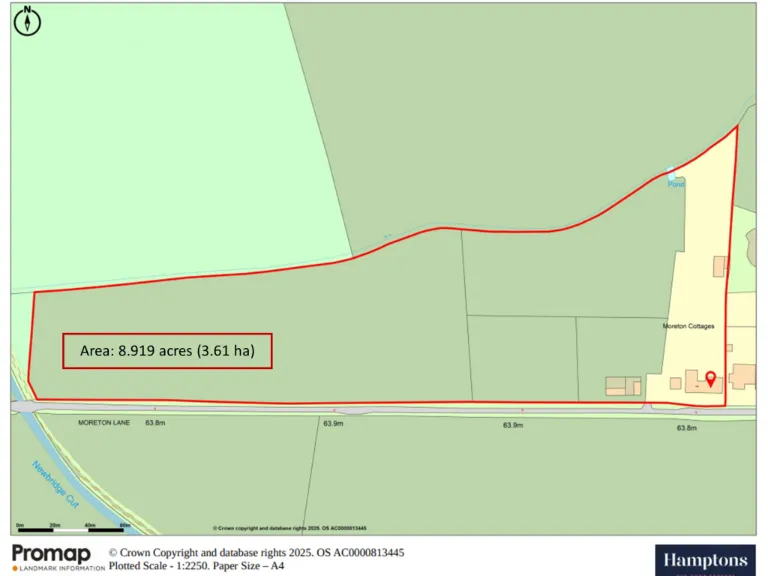
Task: Click the MORETON LANE road label
Action: [x=104, y=422]
